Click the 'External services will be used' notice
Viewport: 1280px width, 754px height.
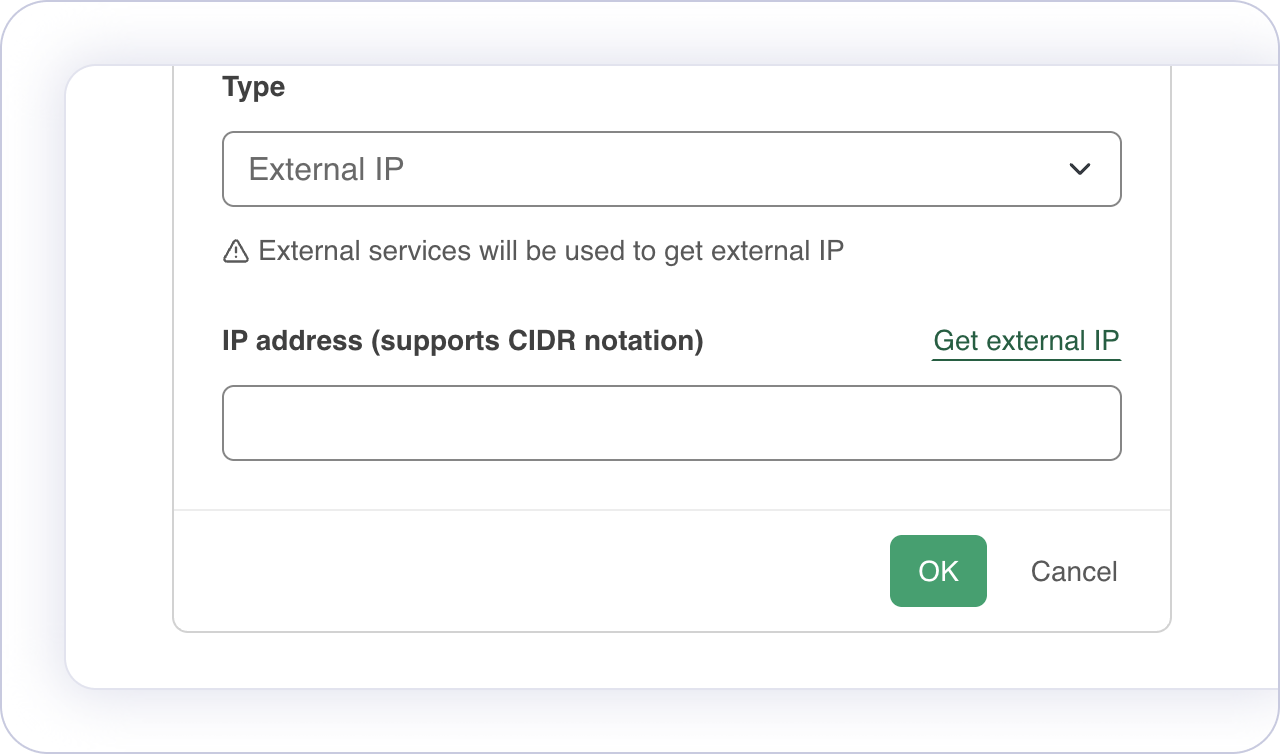coord(550,250)
